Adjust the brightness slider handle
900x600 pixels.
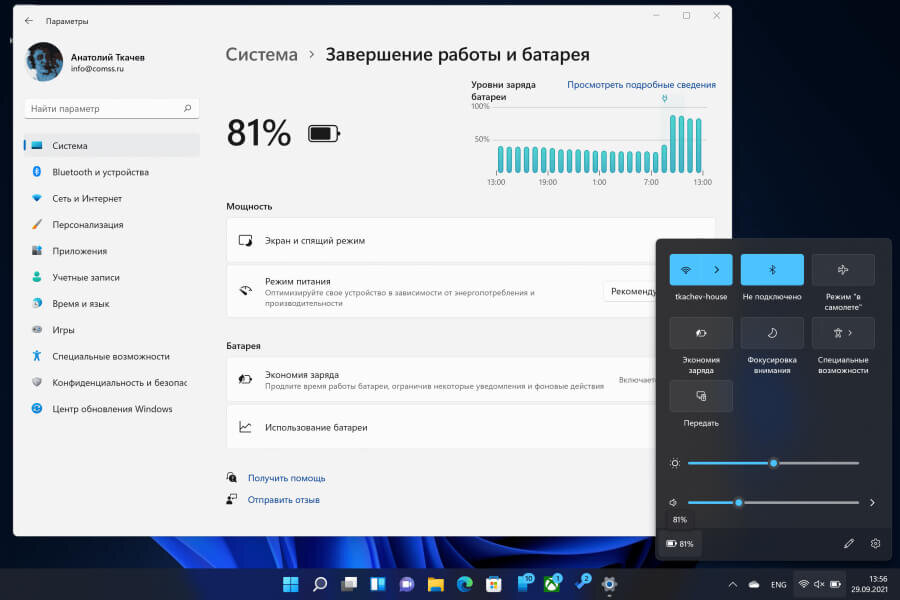pos(773,463)
